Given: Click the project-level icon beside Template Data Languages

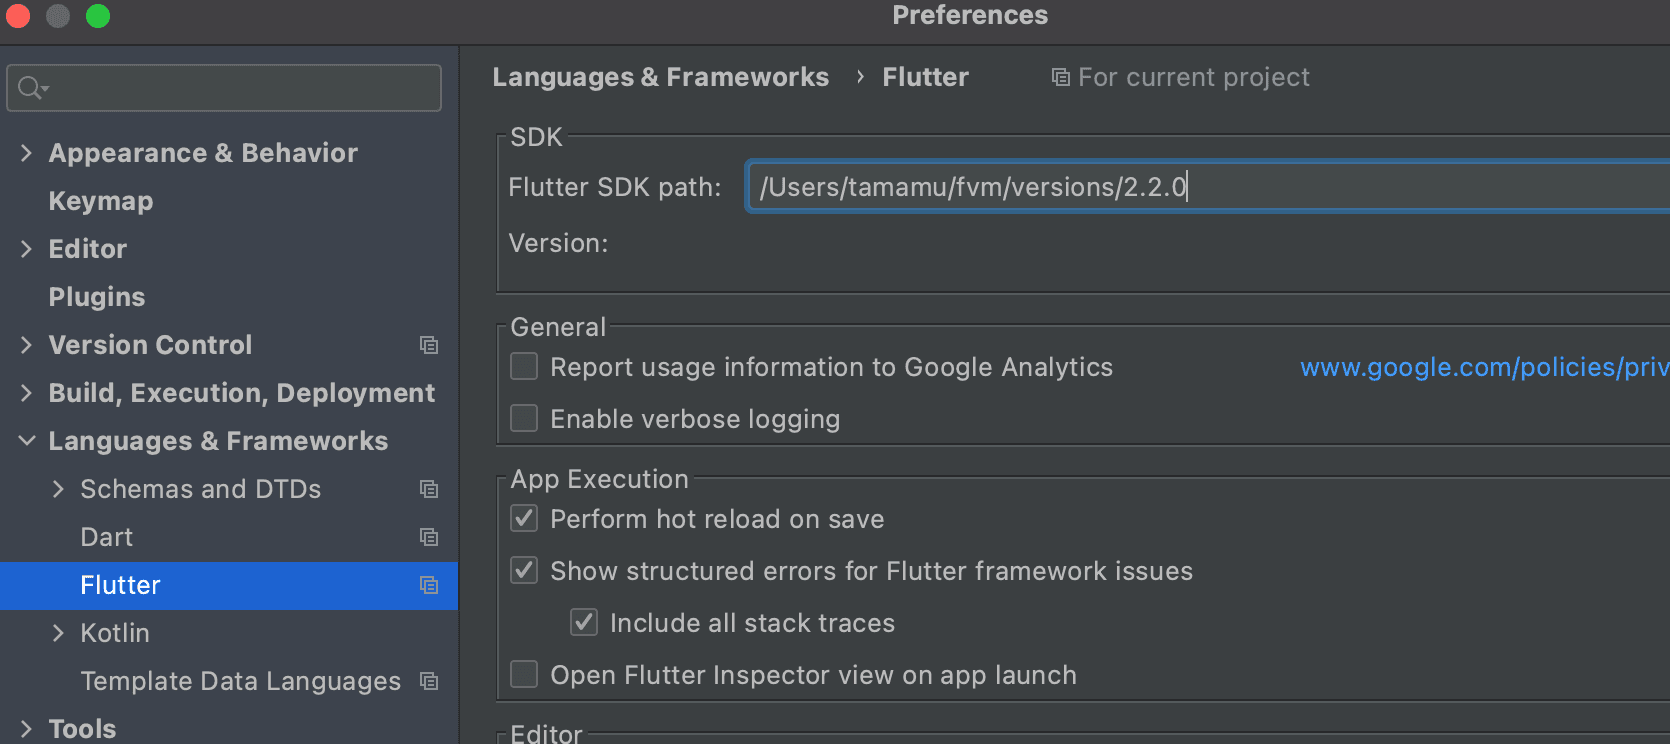Looking at the screenshot, I should click(x=429, y=681).
